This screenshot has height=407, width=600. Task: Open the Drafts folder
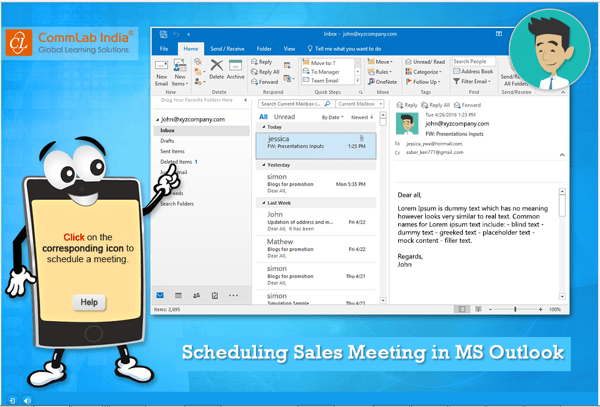point(167,141)
